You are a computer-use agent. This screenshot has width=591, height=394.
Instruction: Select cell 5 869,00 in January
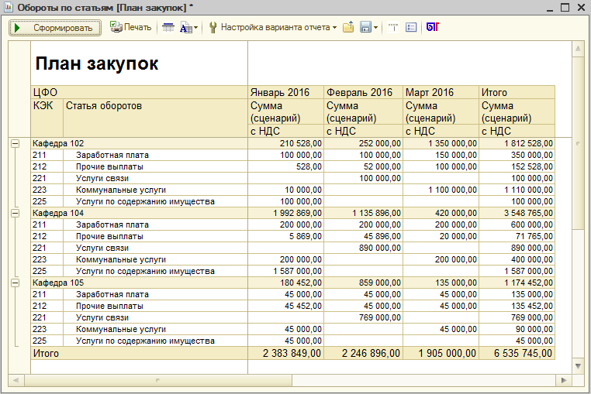point(286,236)
